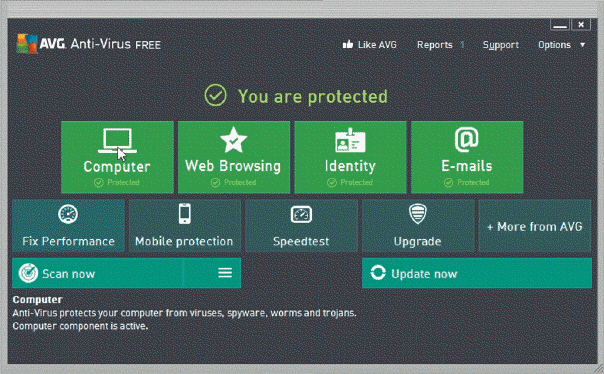Open the Fix Performance label
This screenshot has width=604, height=374.
pyautogui.click(x=69, y=242)
